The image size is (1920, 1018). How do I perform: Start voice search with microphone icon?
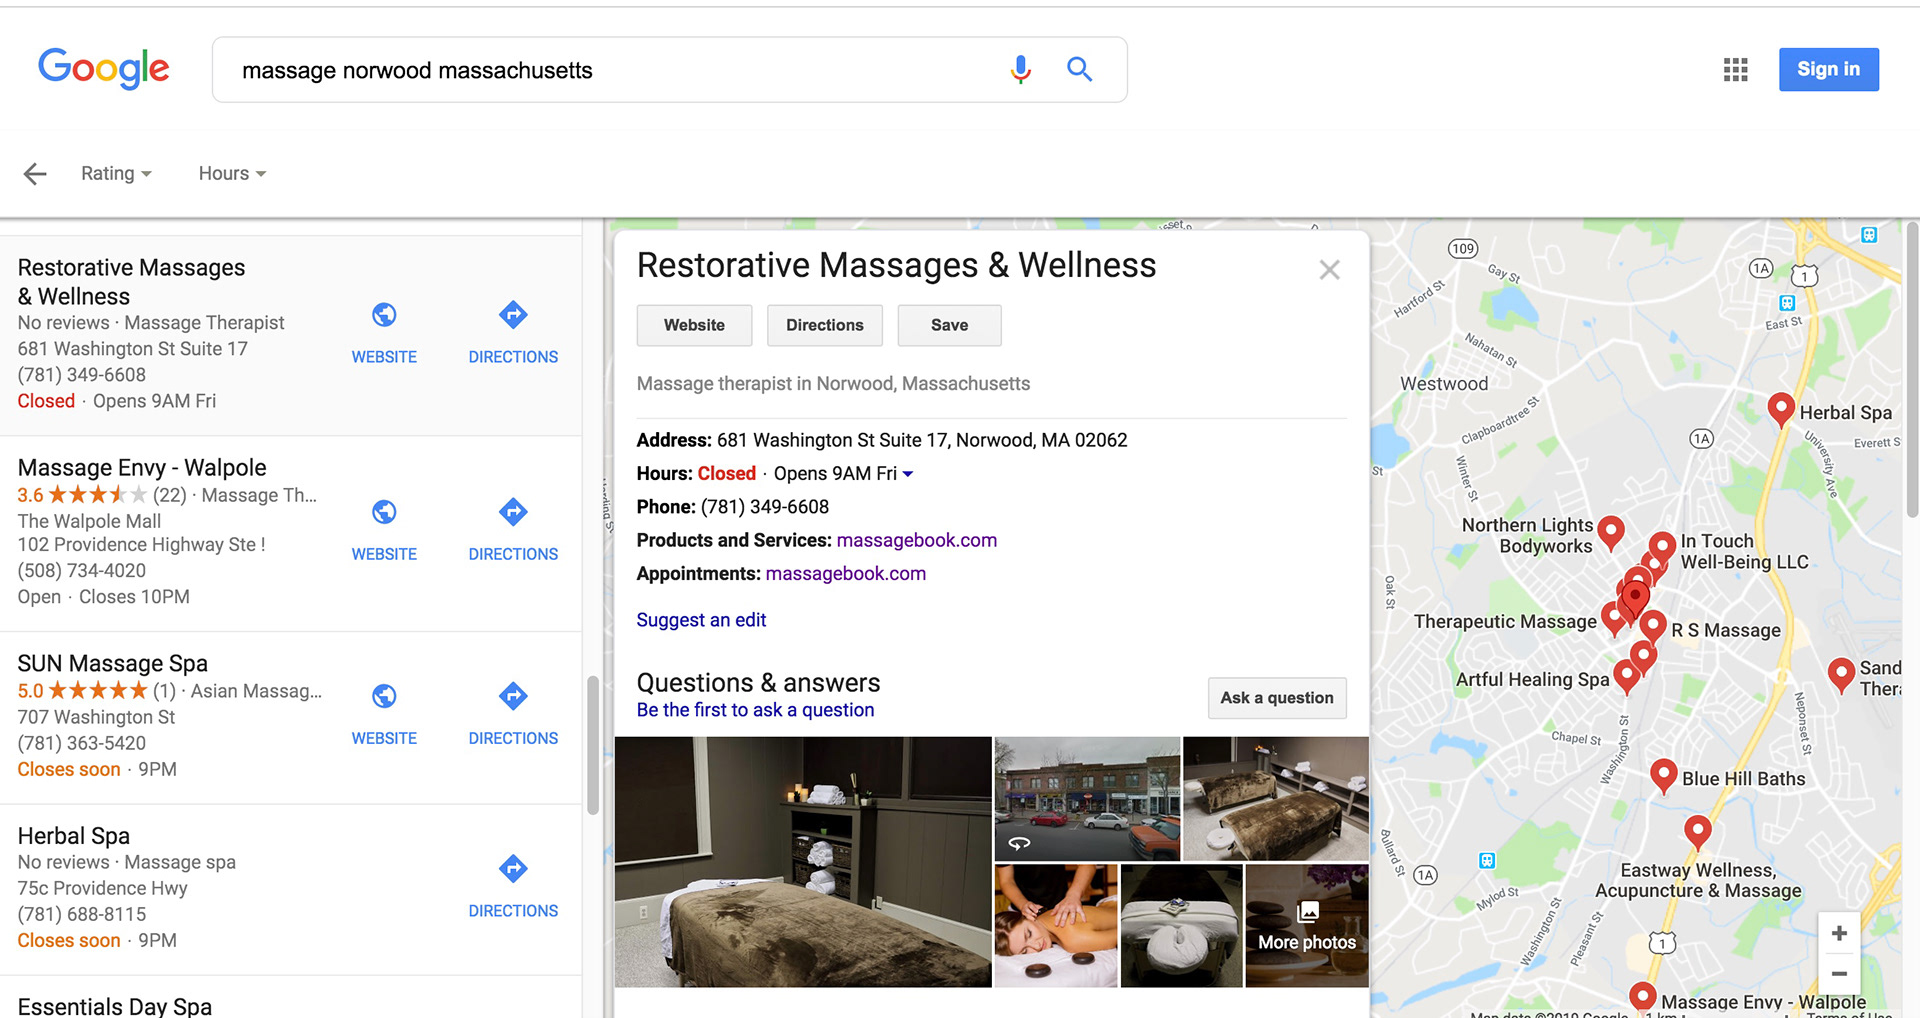point(1020,69)
